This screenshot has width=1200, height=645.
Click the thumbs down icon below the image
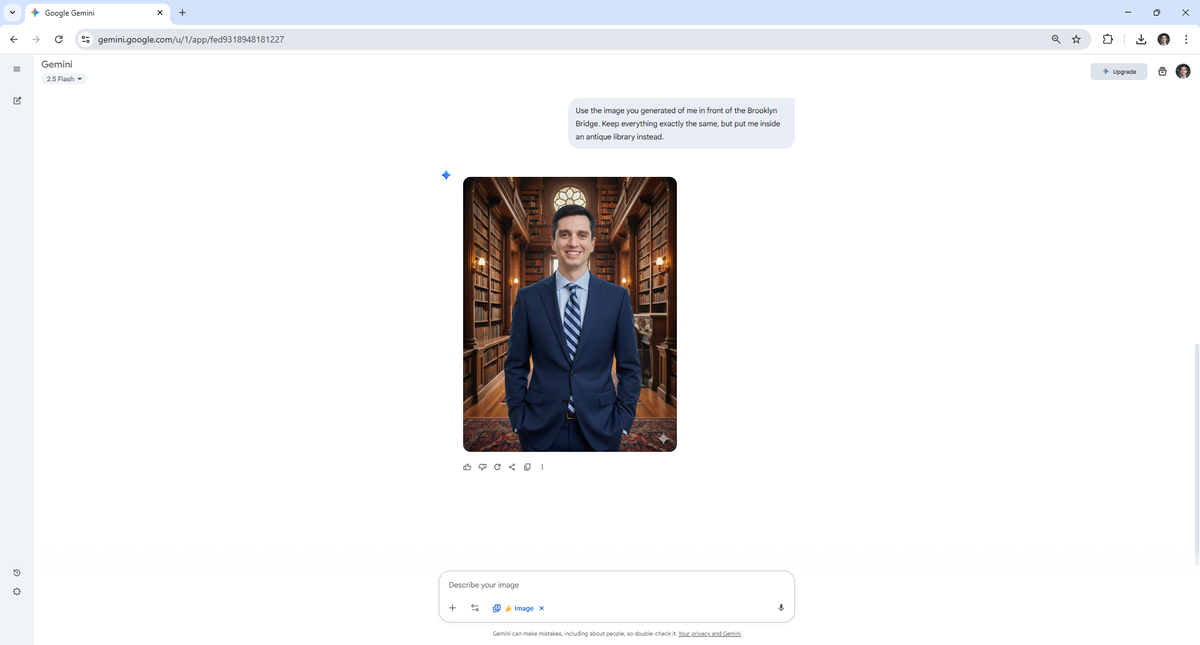[482, 467]
